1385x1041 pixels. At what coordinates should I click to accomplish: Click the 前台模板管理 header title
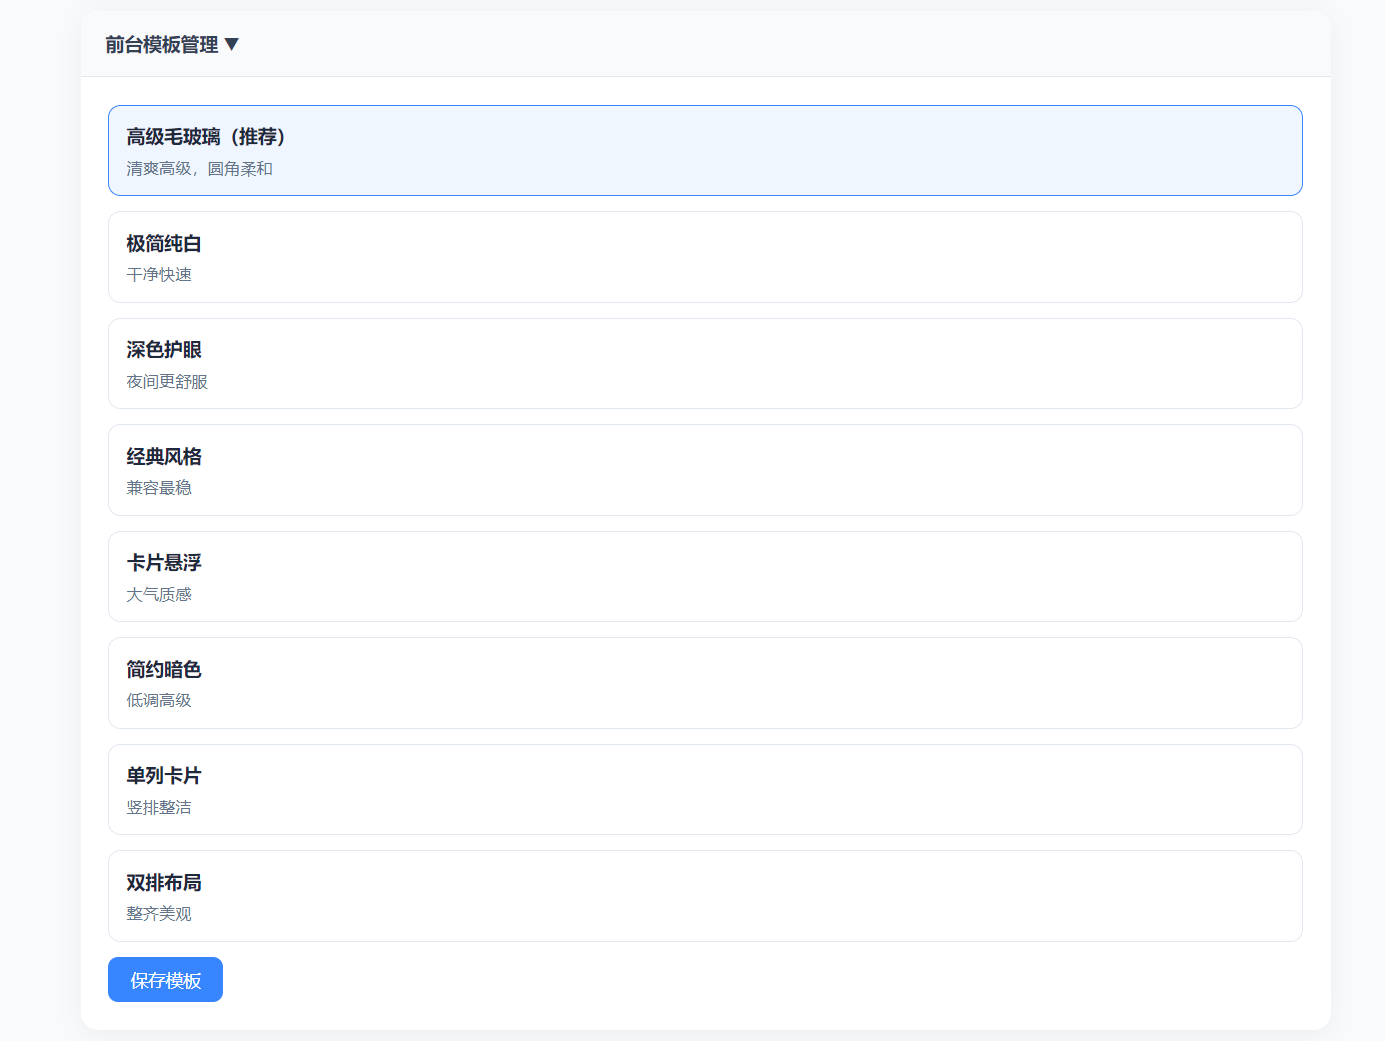161,44
